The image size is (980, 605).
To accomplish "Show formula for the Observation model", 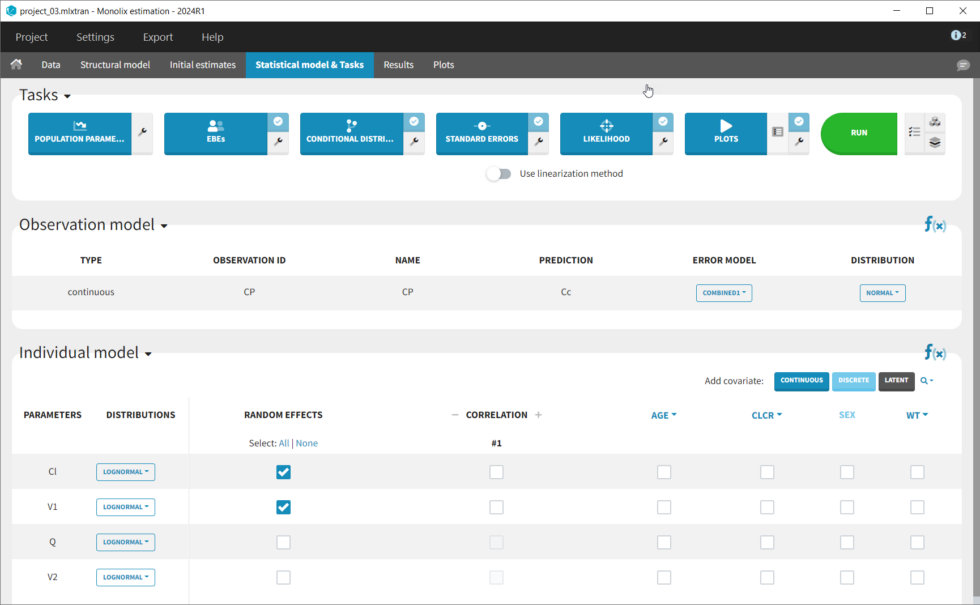I will pos(934,225).
